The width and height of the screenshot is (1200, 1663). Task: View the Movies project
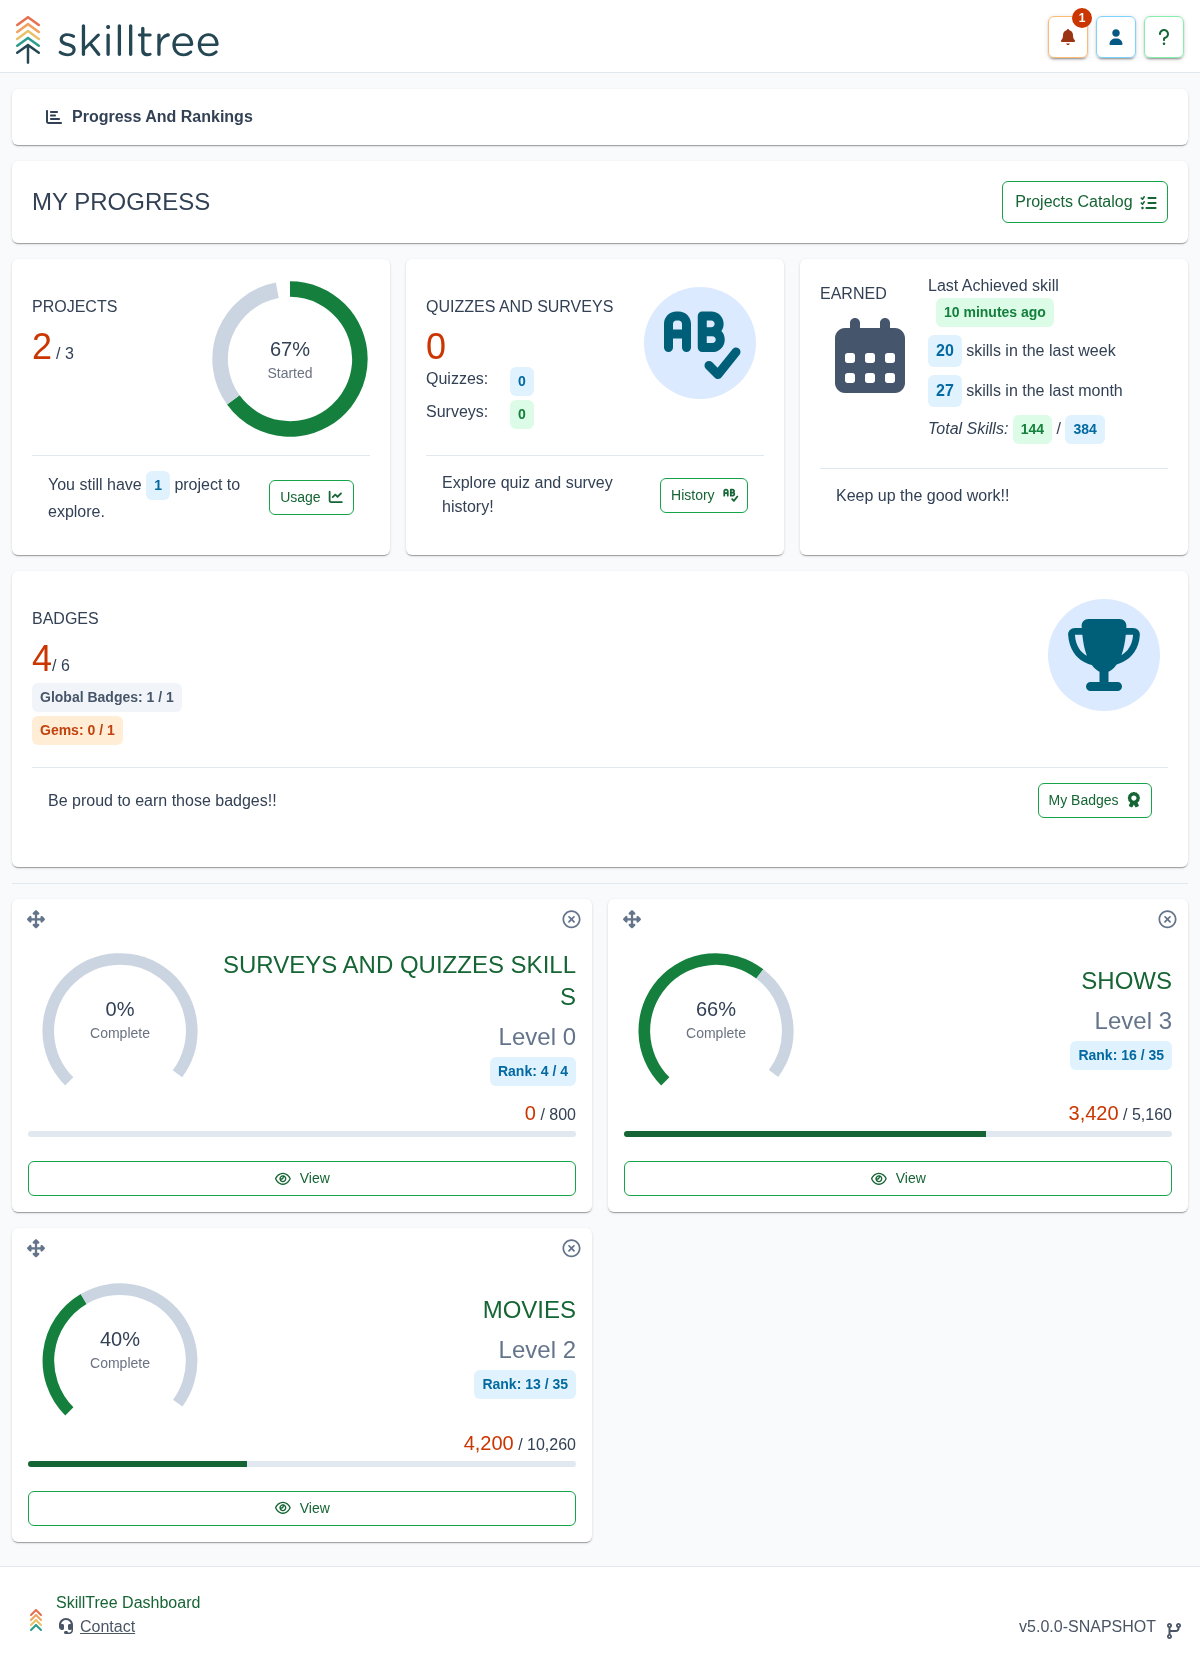(302, 1508)
